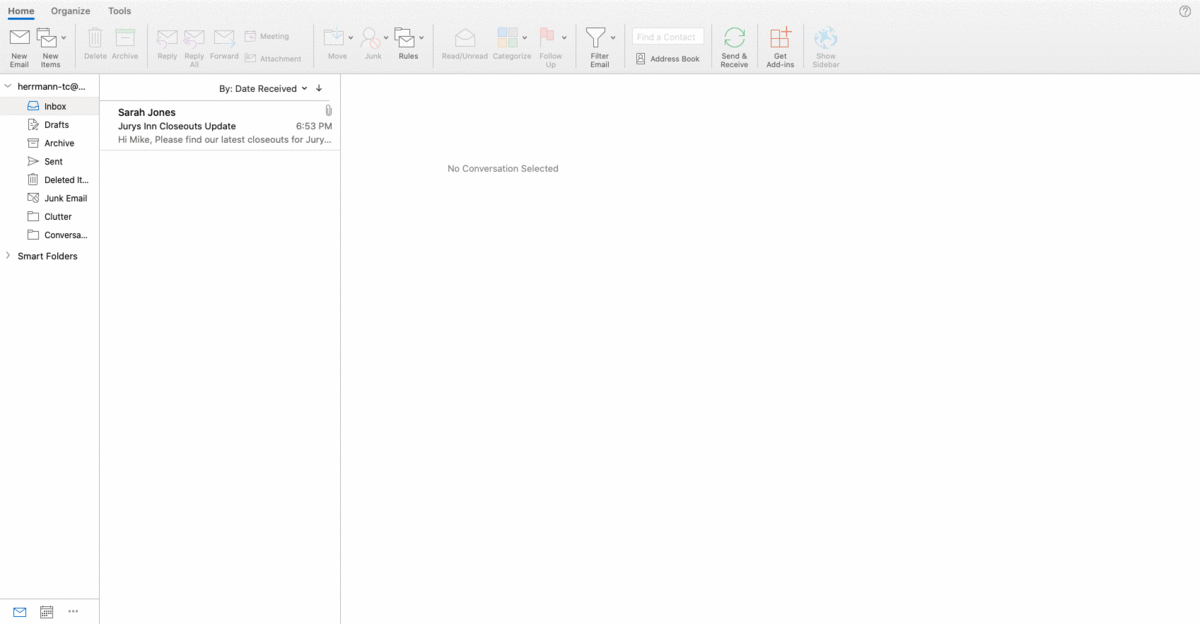
Task: Select the Junk Email folder
Action: pyautogui.click(x=50, y=198)
